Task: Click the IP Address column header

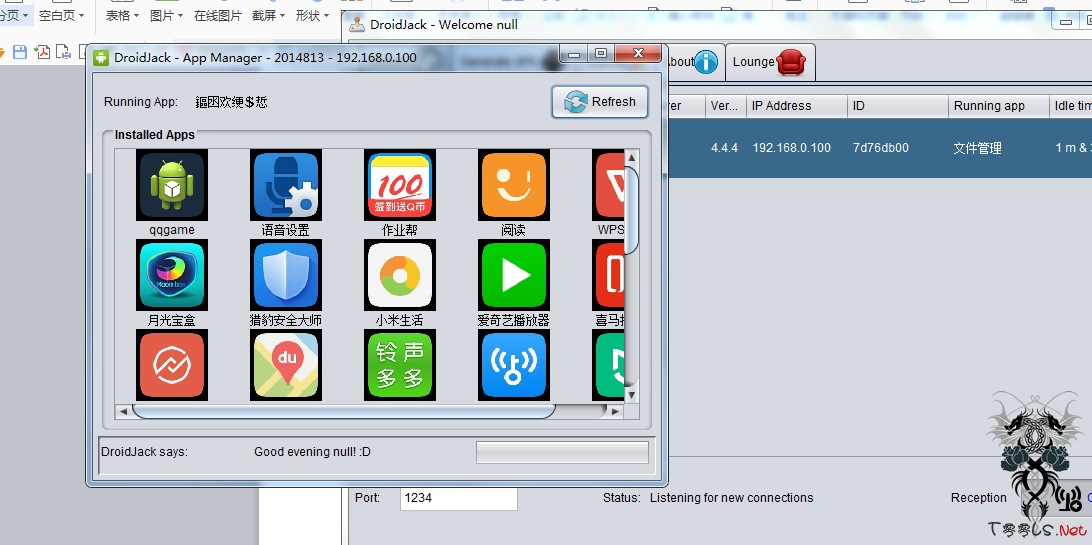Action: [797, 106]
